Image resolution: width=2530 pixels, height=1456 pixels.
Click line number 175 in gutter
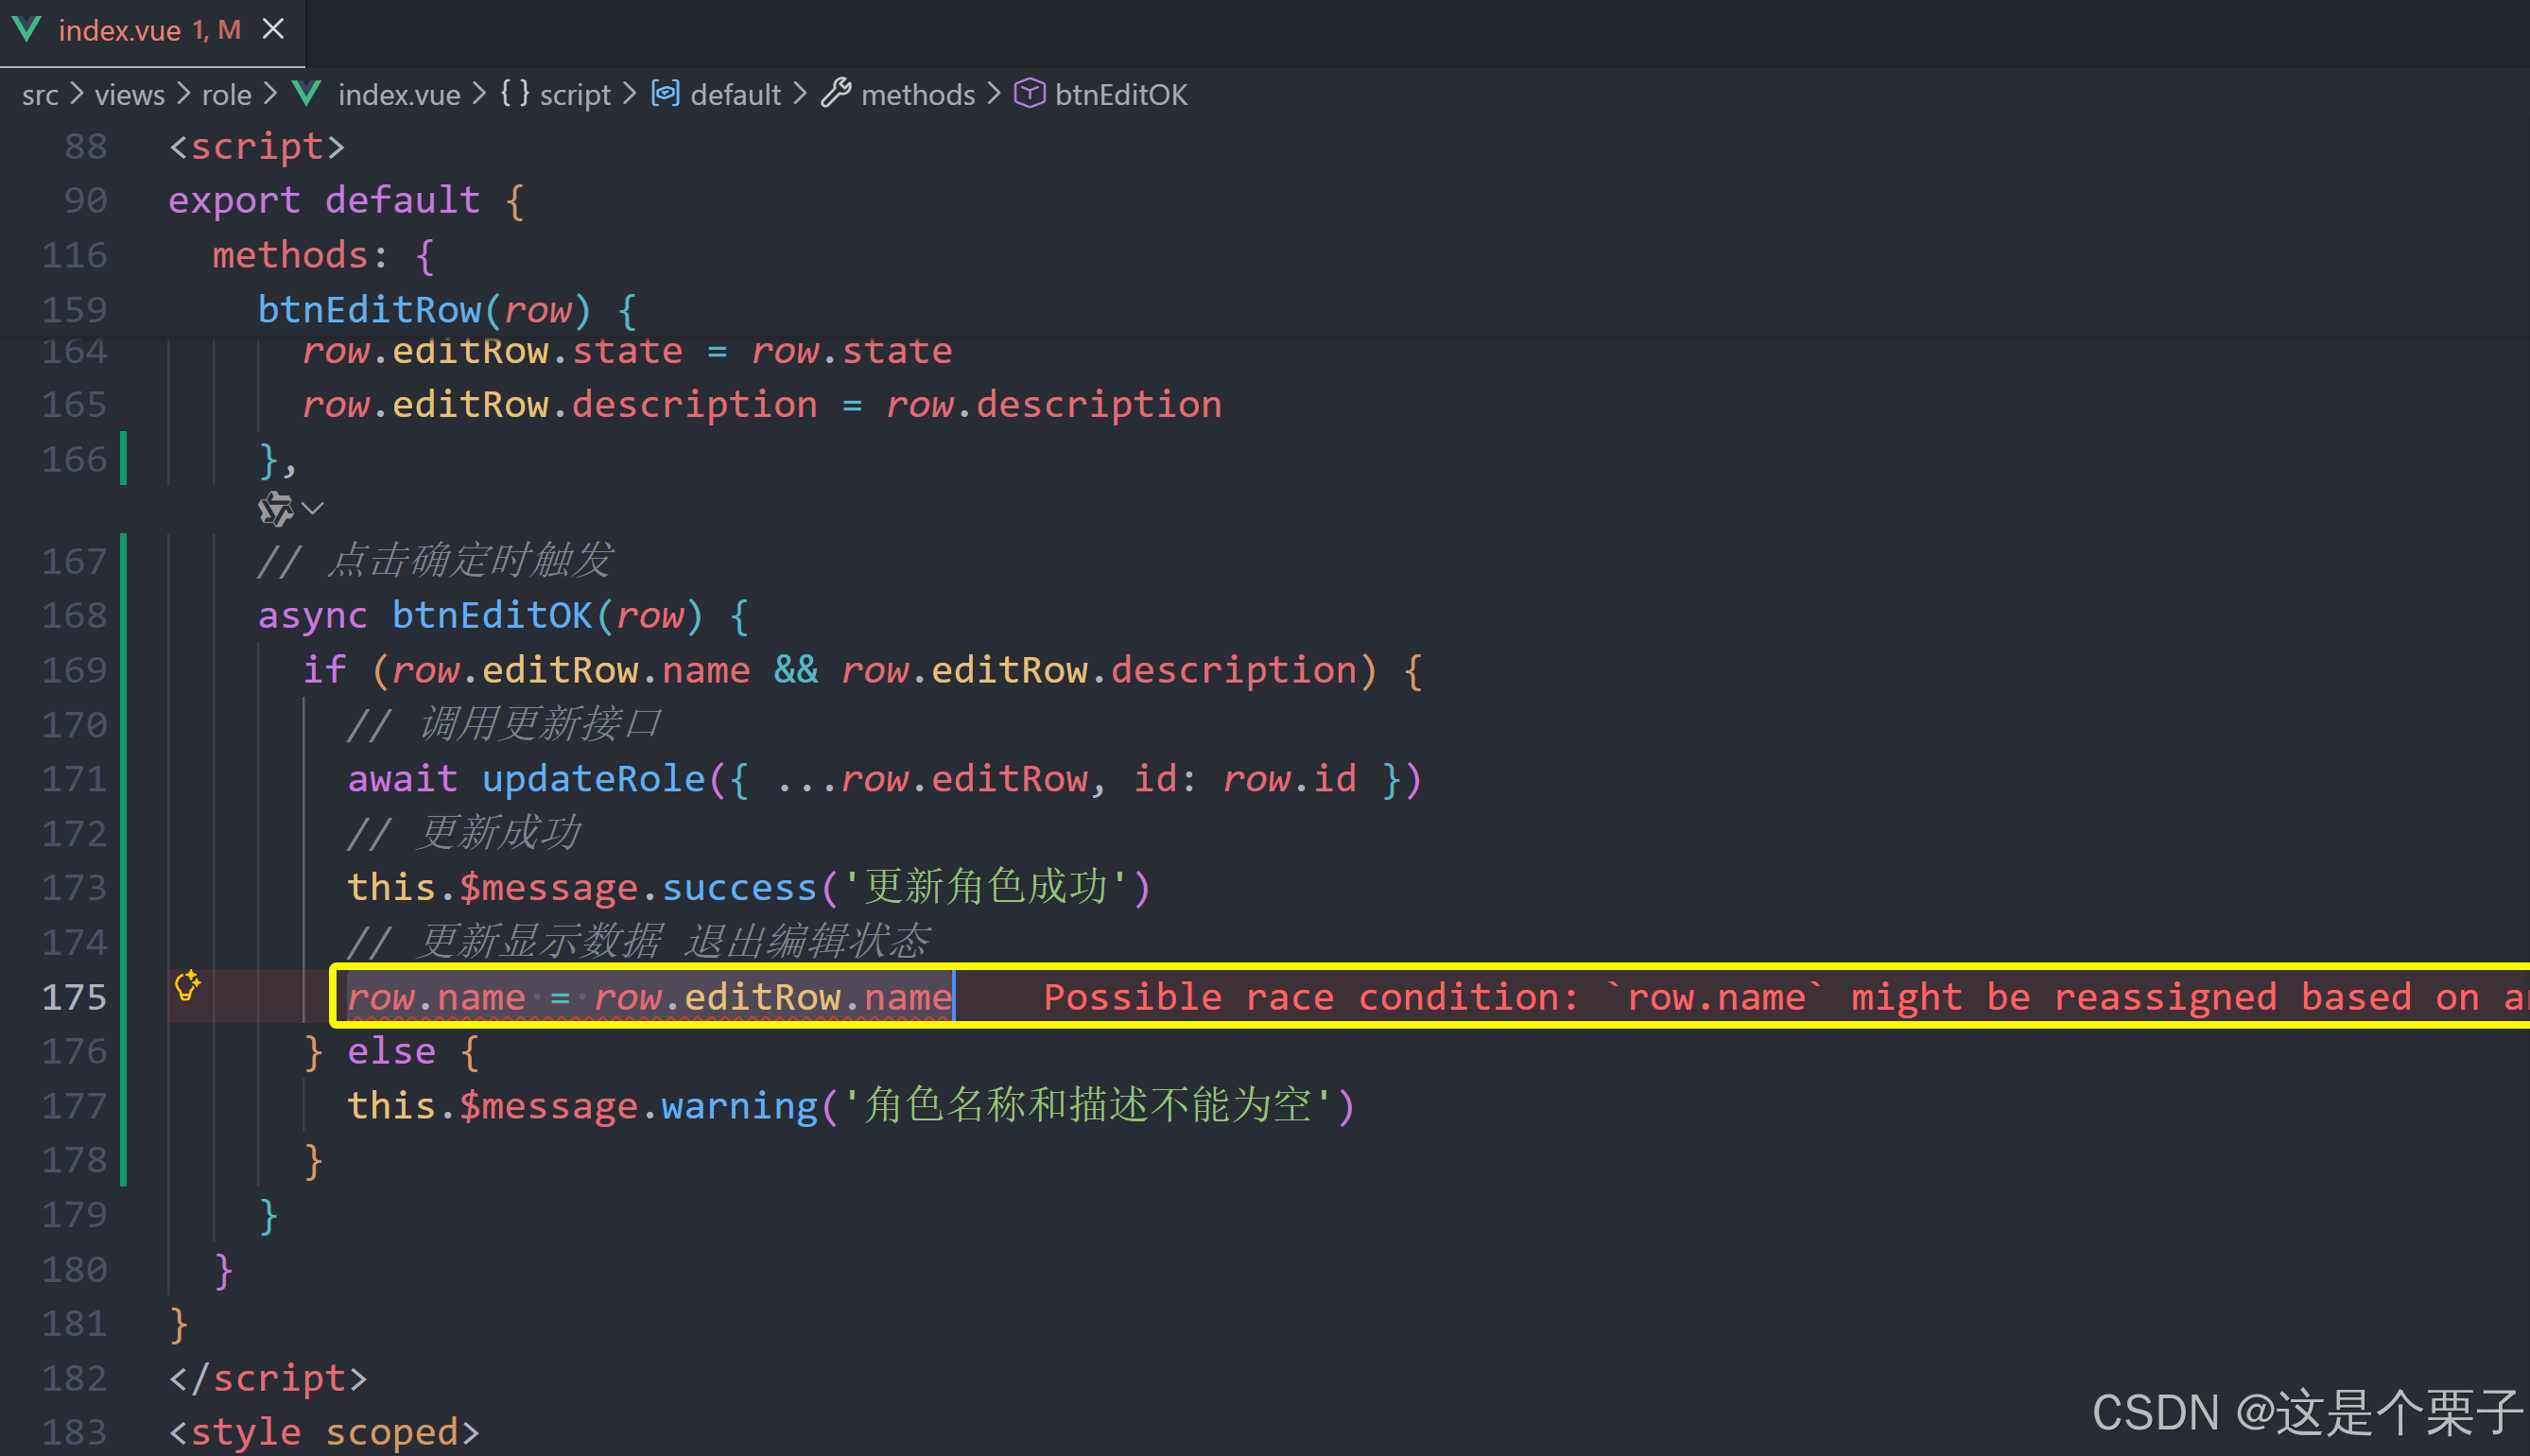click(x=74, y=997)
